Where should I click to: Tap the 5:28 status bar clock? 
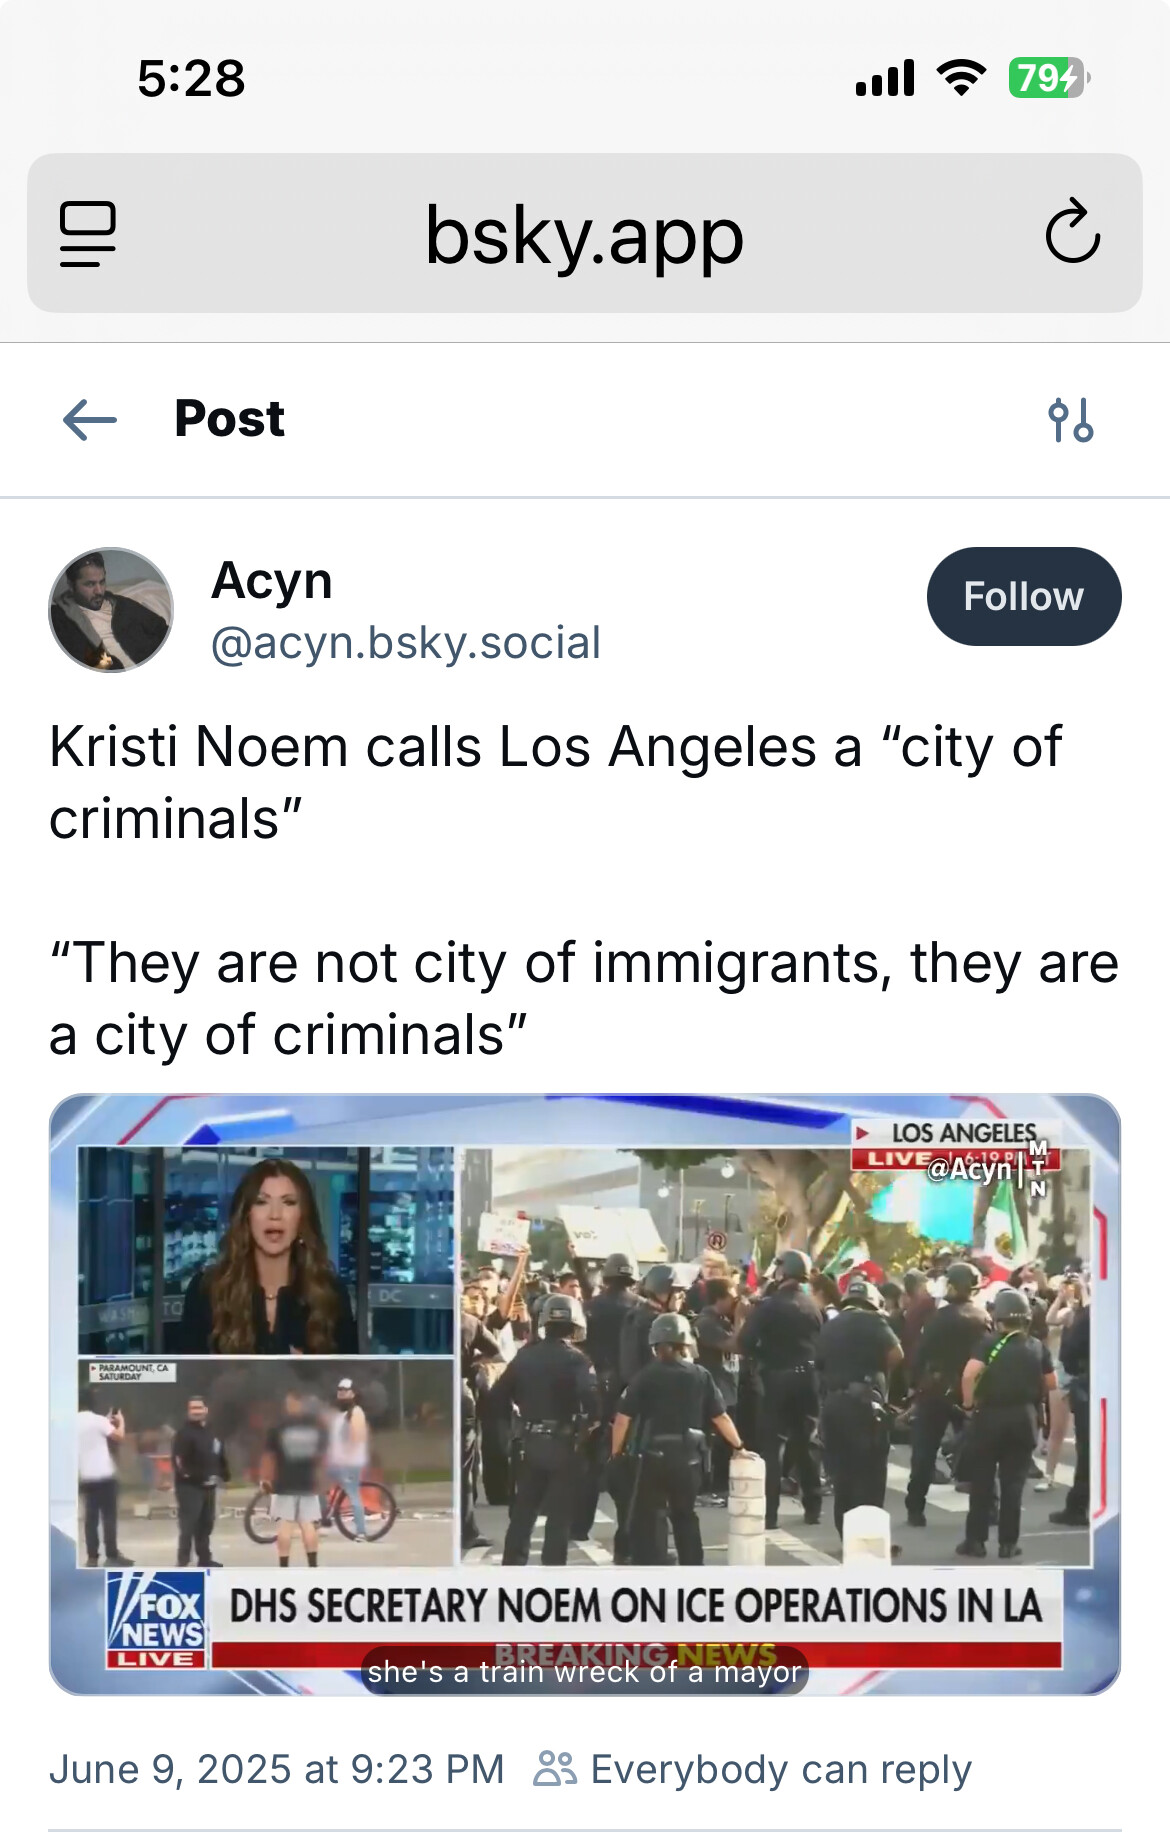(191, 78)
